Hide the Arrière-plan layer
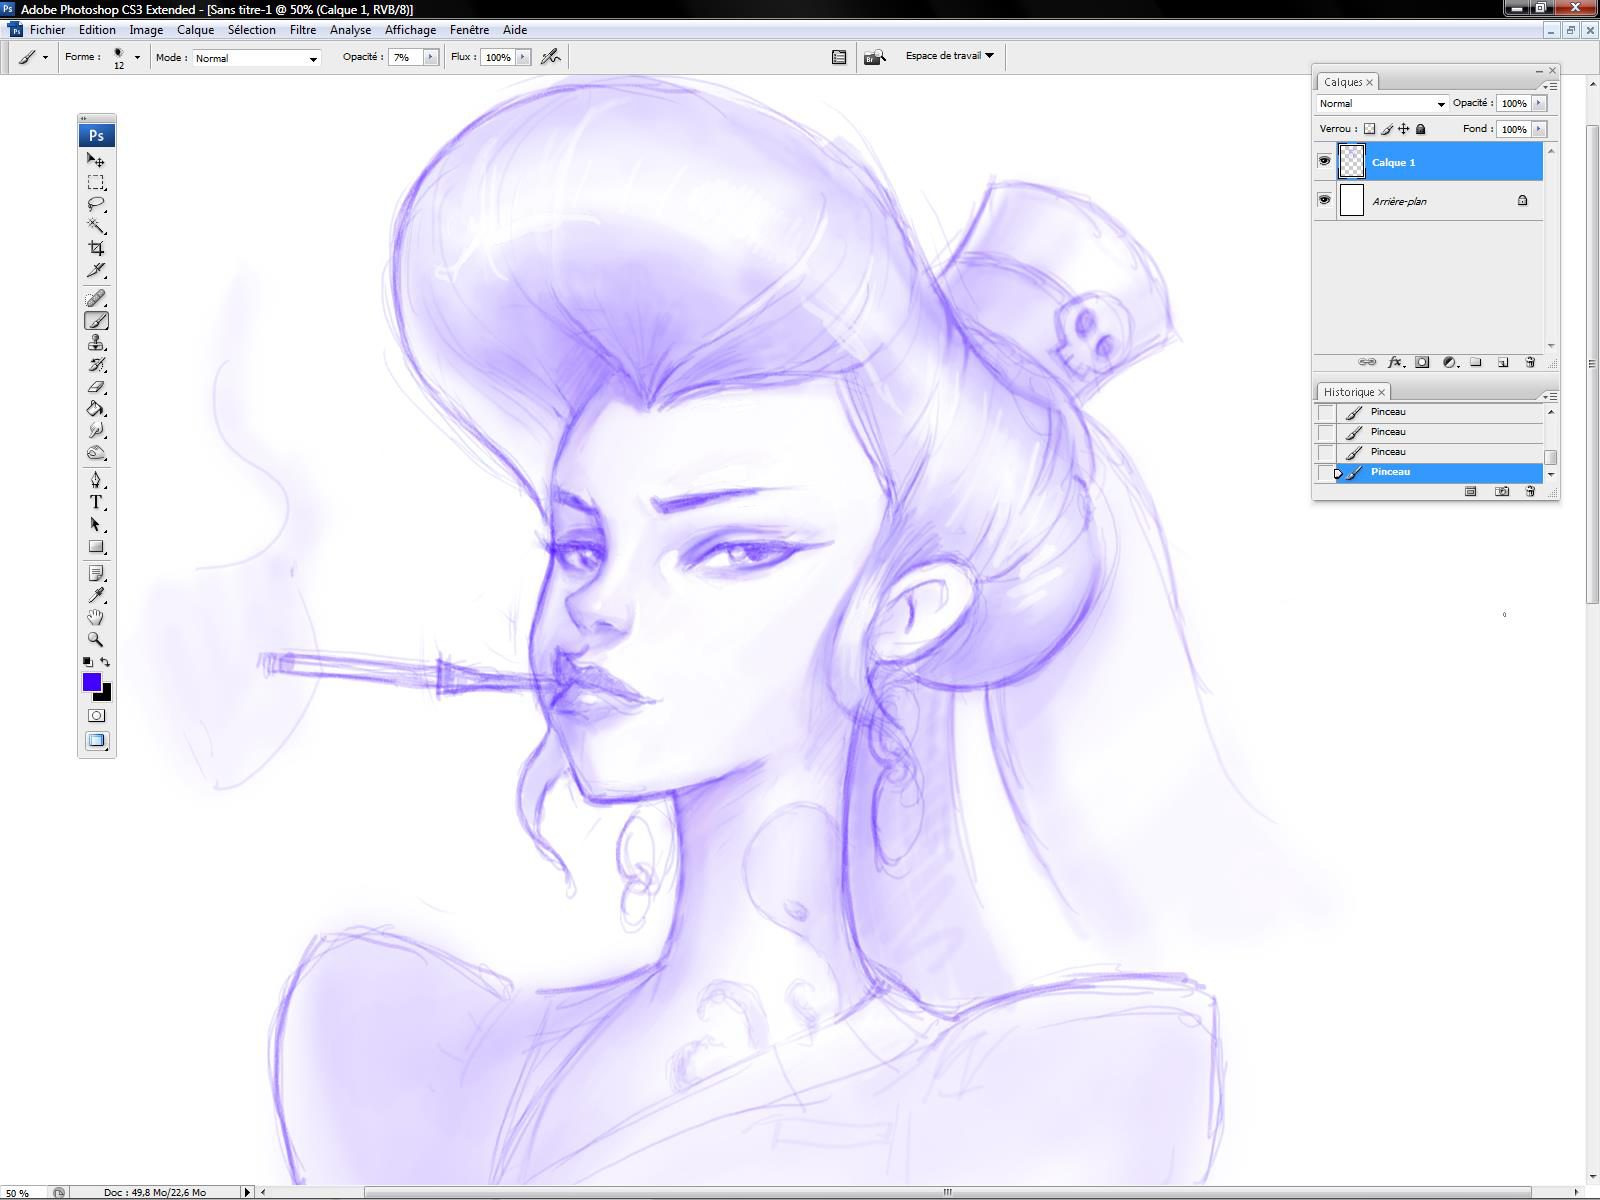The image size is (1600, 1200). [x=1324, y=200]
